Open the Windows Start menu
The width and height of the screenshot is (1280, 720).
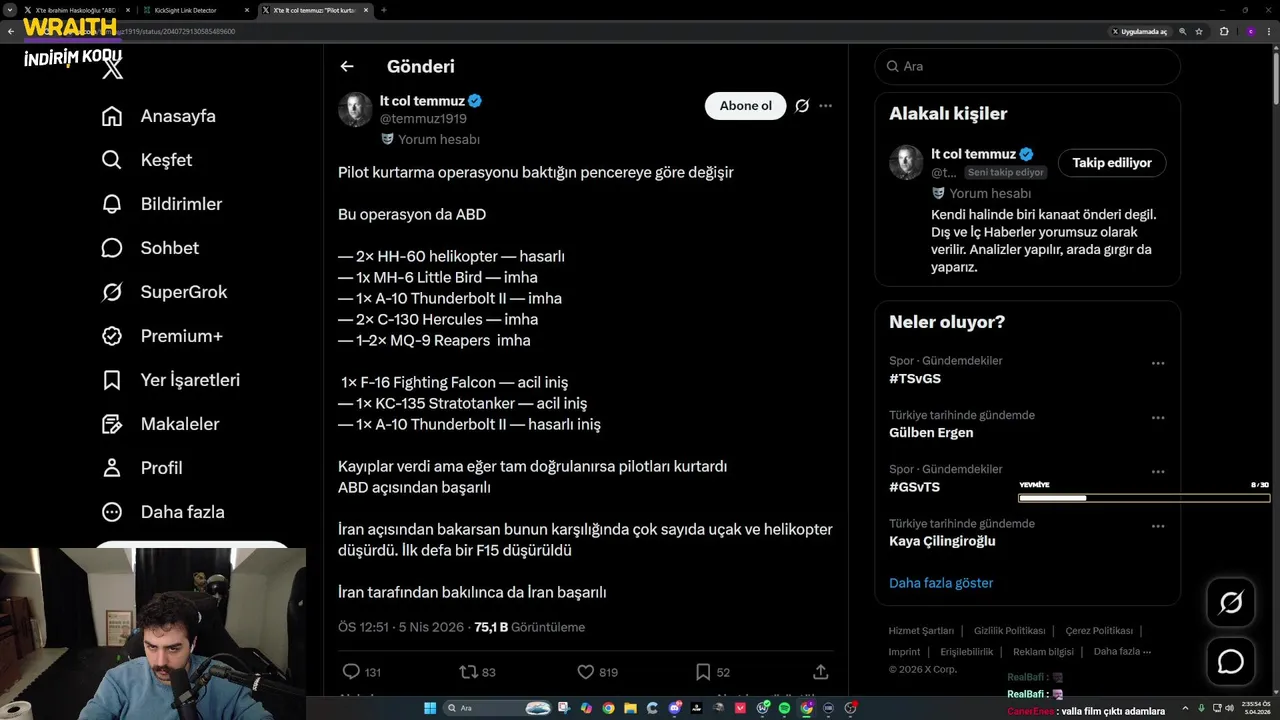click(430, 708)
